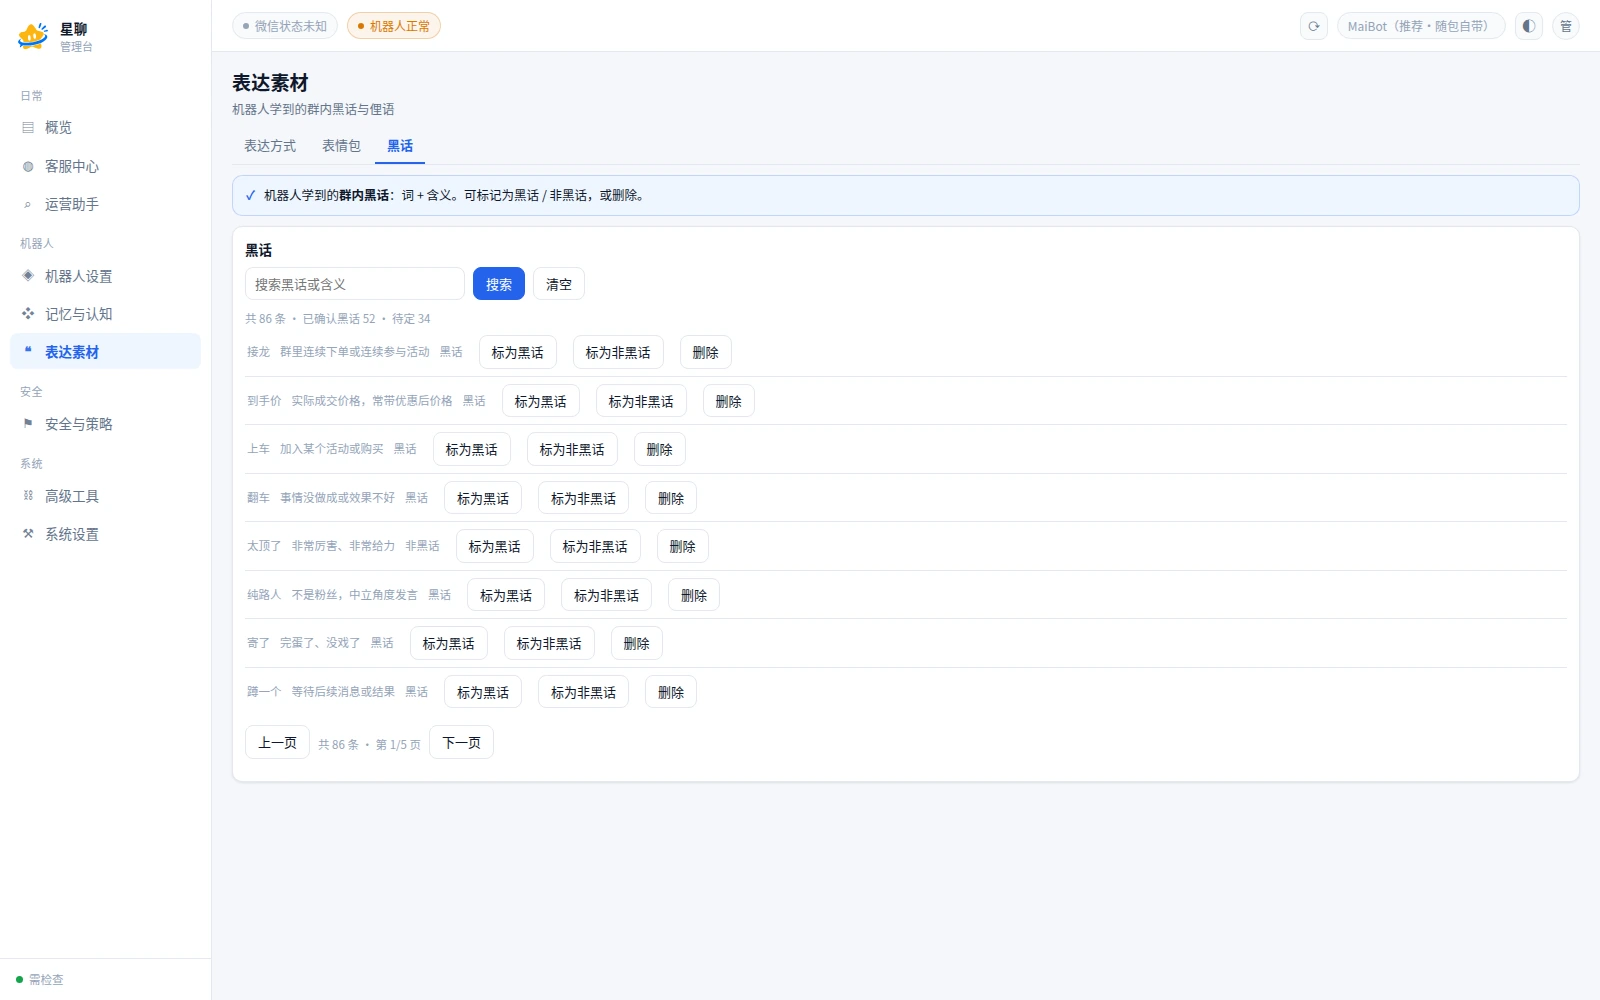
Task: Open 概览 in the sidebar
Action: 105,128
